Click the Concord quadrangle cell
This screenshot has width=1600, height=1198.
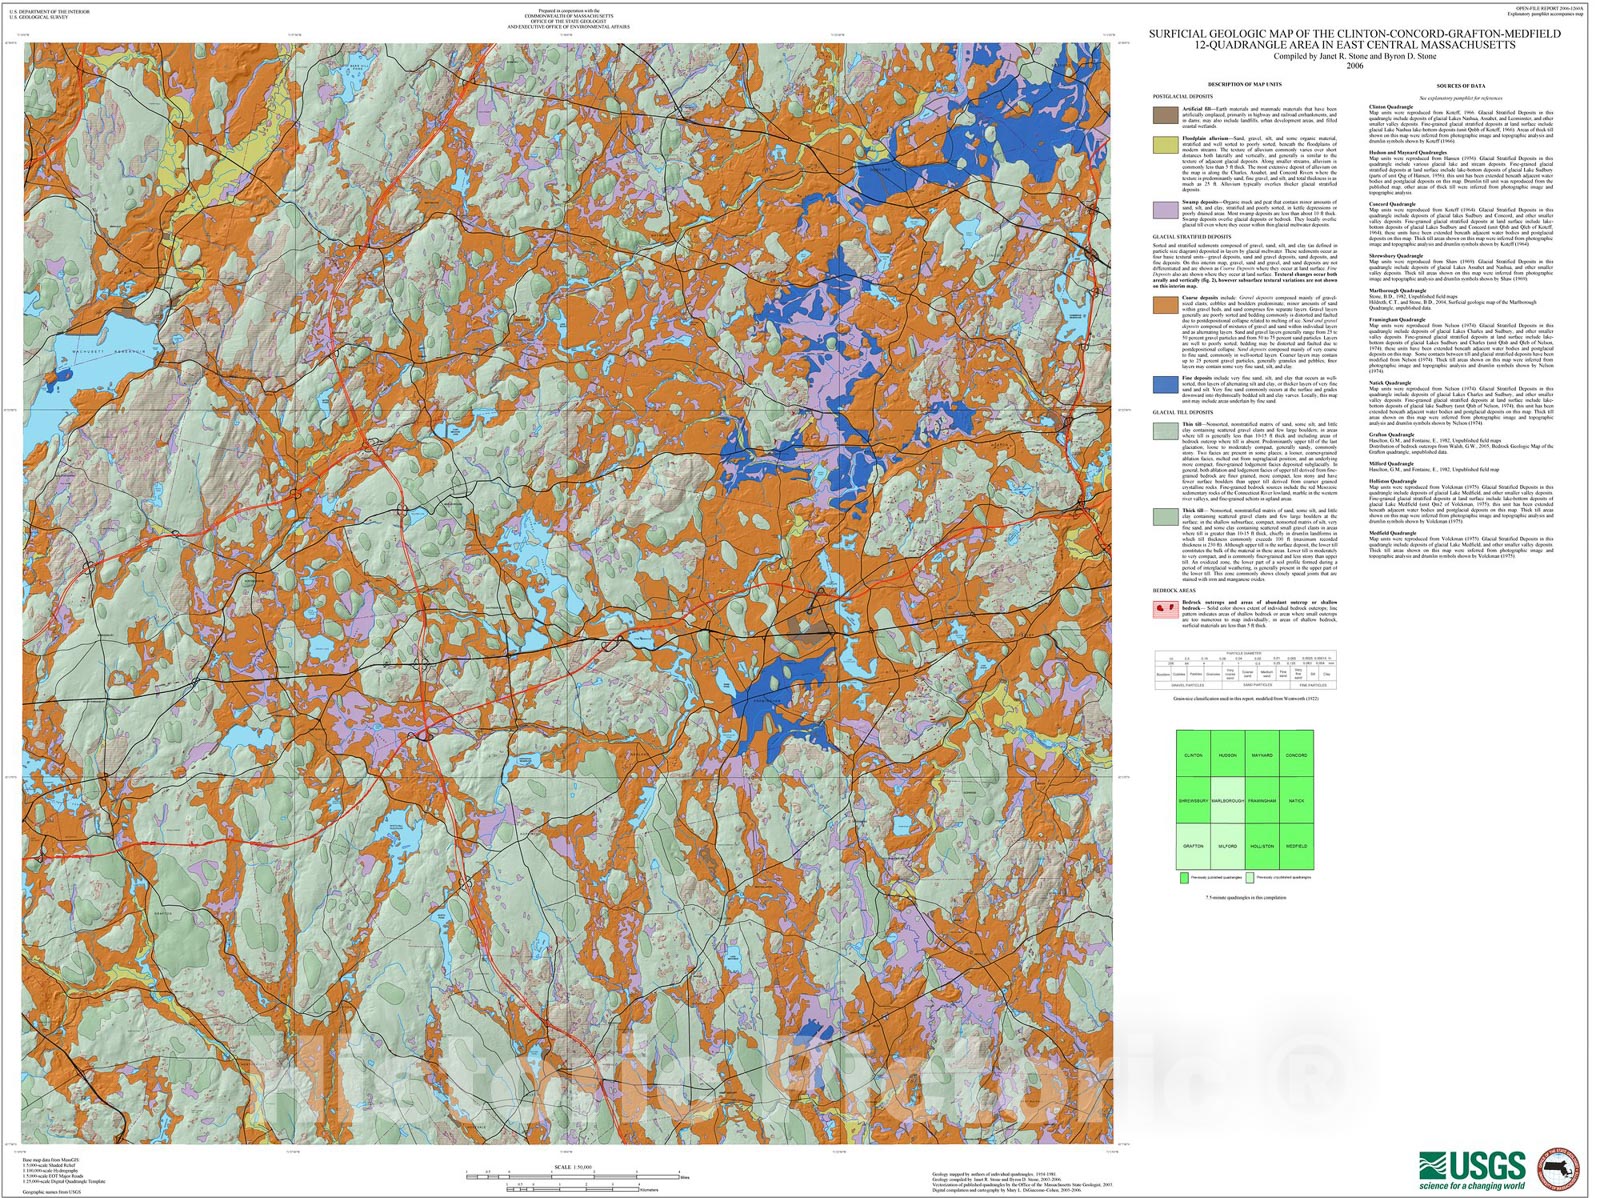click(x=1296, y=754)
